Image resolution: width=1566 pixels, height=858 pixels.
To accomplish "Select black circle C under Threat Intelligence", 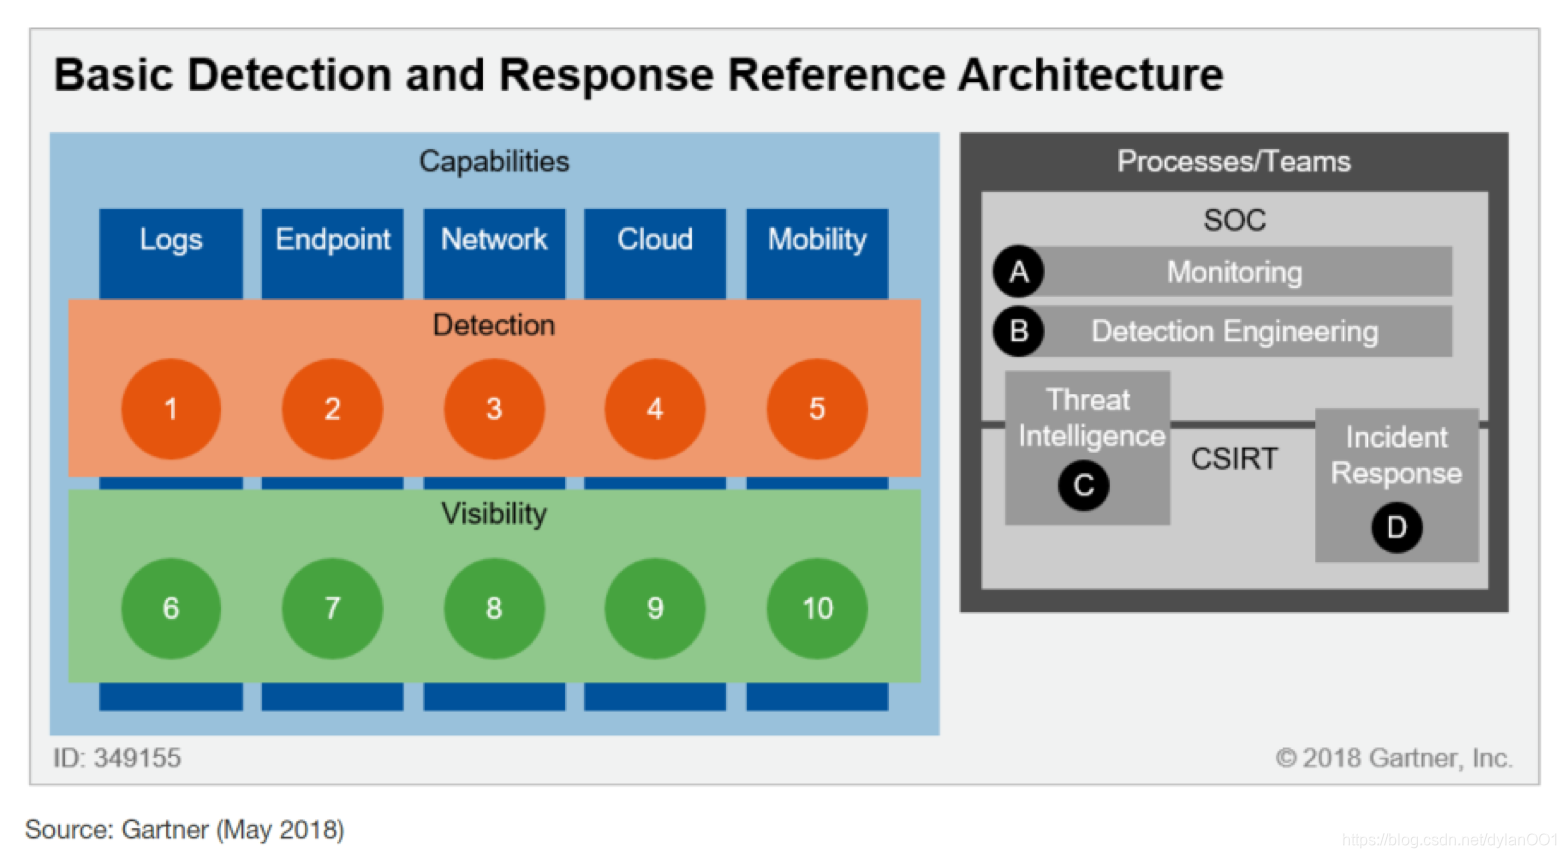I will tap(1084, 485).
